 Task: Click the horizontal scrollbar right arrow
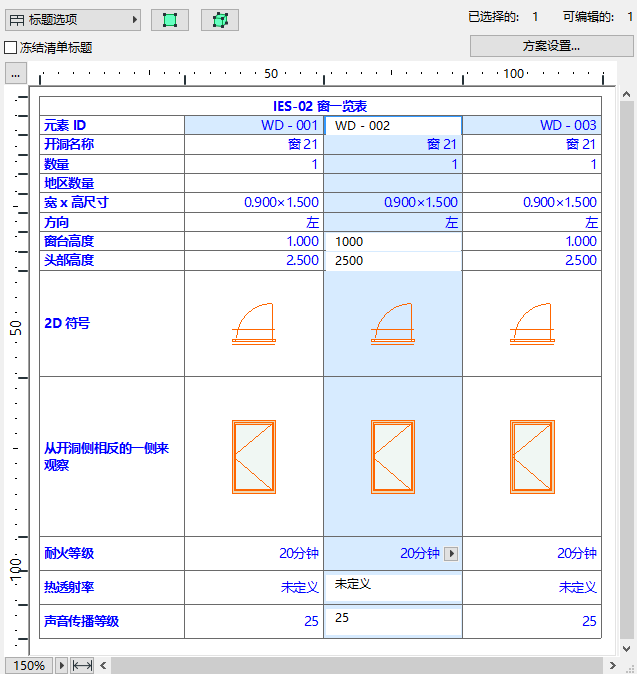613,666
